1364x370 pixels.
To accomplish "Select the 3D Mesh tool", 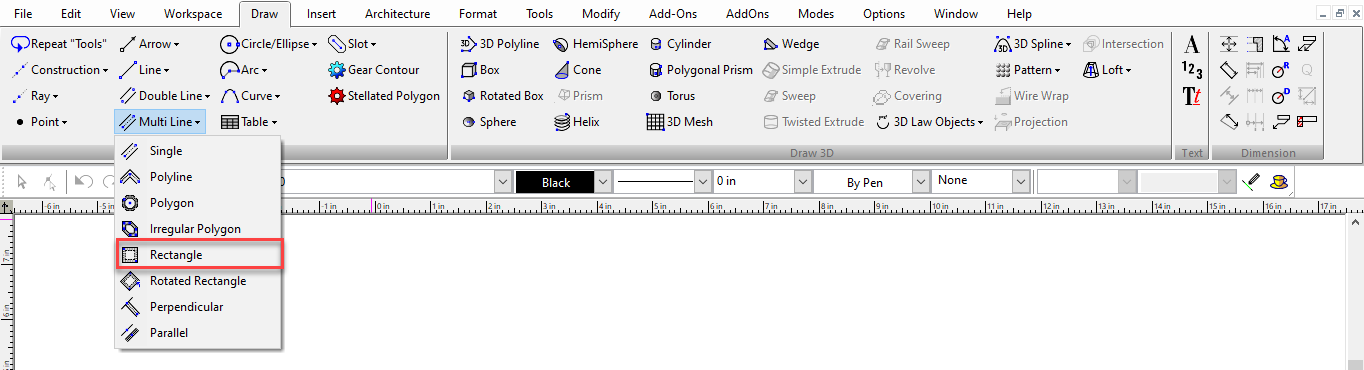I will click(679, 122).
